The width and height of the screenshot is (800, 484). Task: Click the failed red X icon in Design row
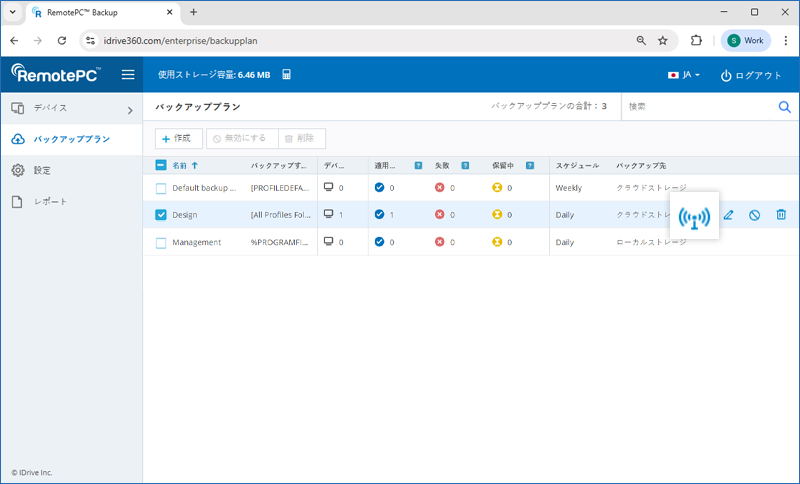pyautogui.click(x=439, y=214)
